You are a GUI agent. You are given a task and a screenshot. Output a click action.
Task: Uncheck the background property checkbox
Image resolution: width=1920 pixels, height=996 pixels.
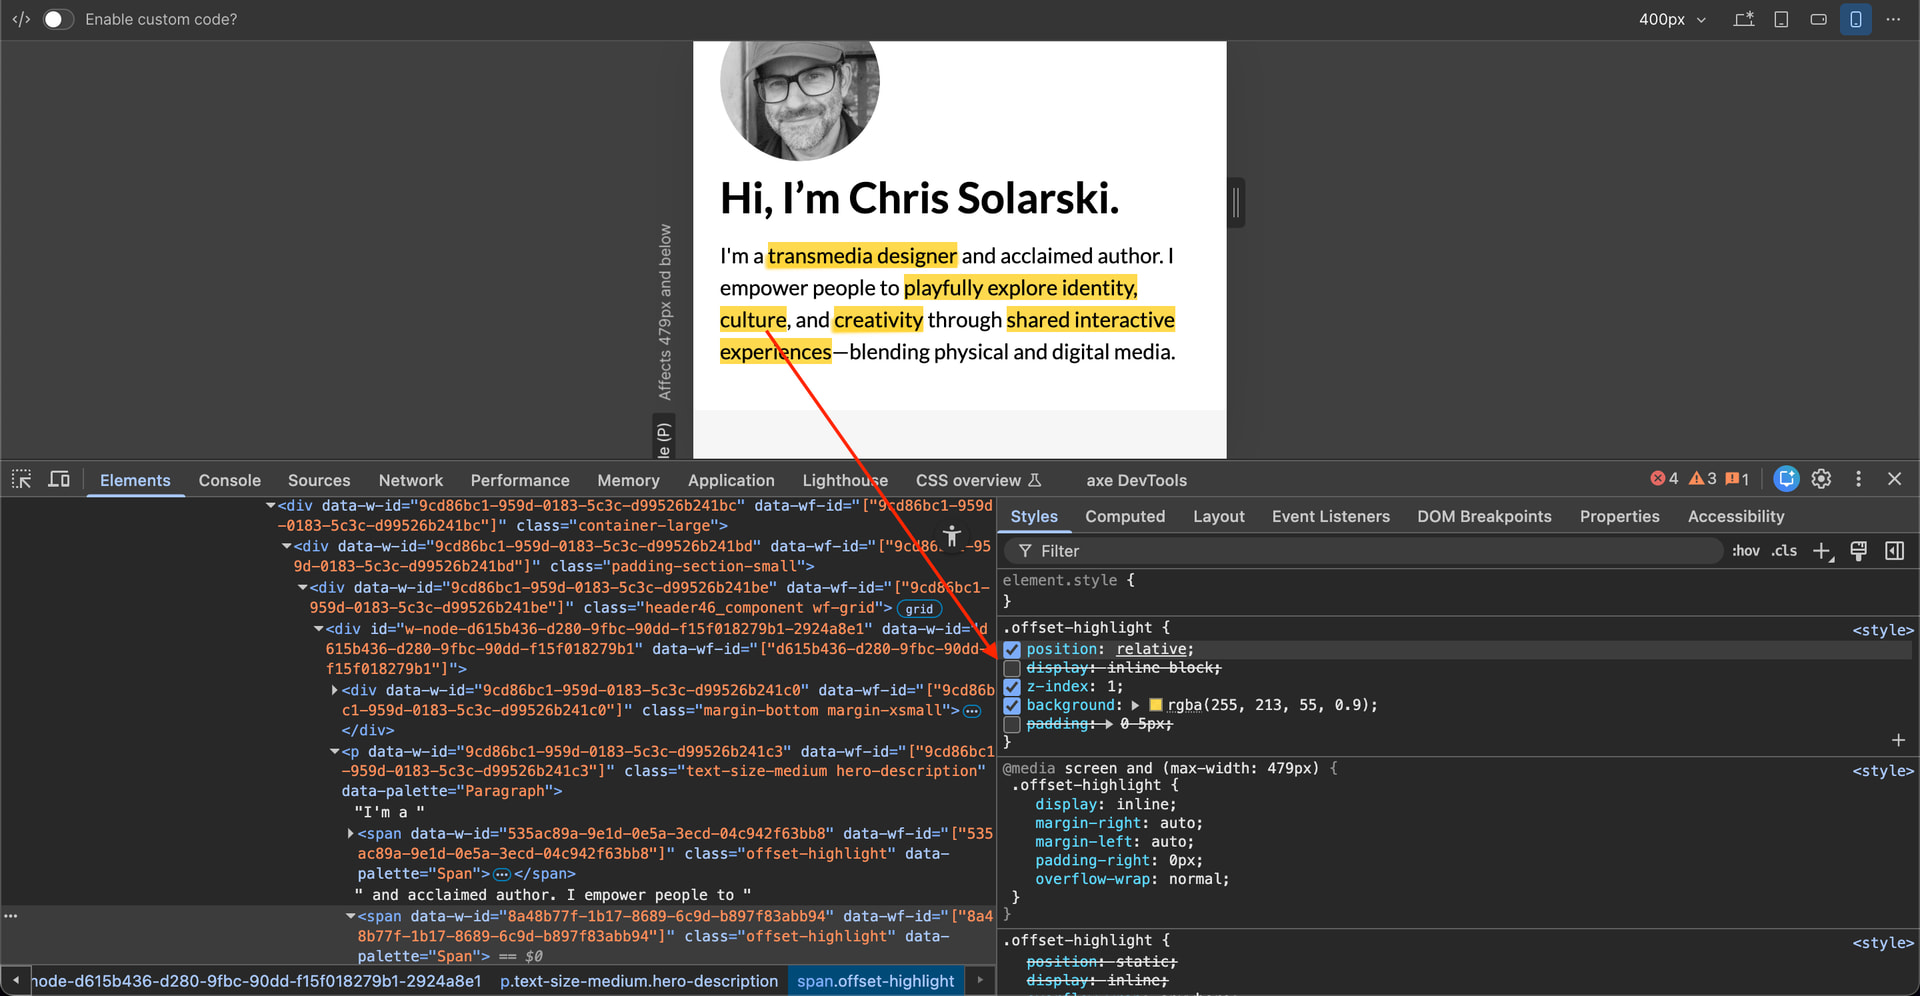pos(1012,706)
